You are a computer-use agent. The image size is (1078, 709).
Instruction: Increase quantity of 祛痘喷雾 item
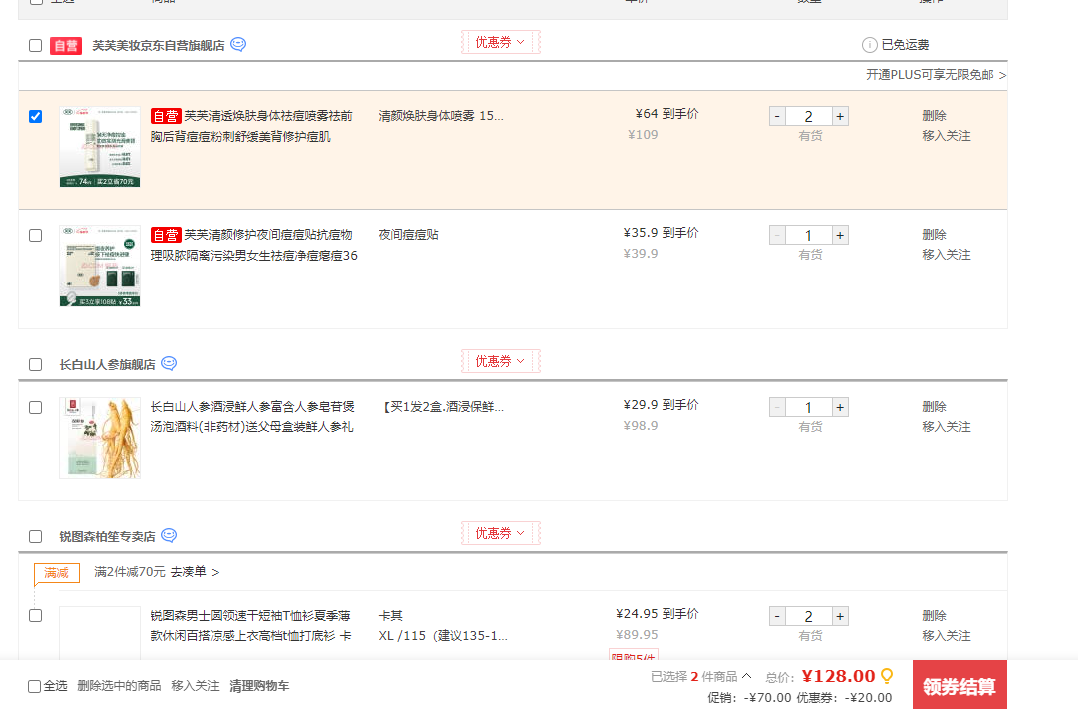pos(840,116)
